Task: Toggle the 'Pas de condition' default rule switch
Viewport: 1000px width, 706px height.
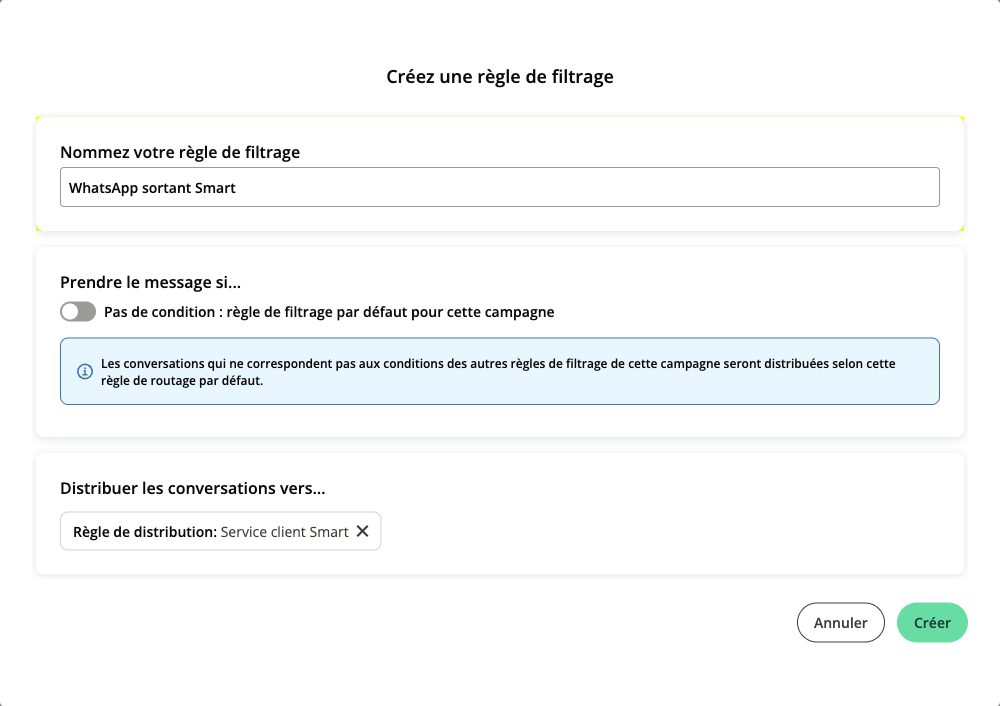Action: [78, 312]
